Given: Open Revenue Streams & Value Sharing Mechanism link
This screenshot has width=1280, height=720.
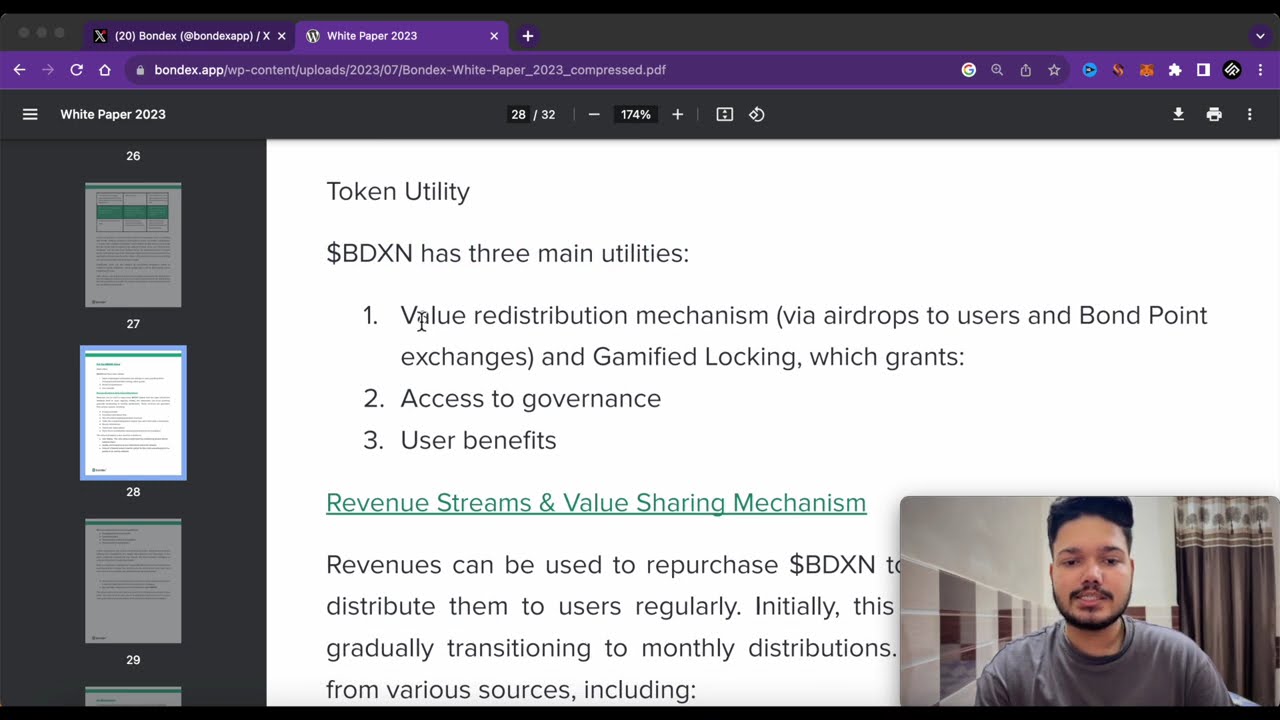Looking at the screenshot, I should [596, 502].
